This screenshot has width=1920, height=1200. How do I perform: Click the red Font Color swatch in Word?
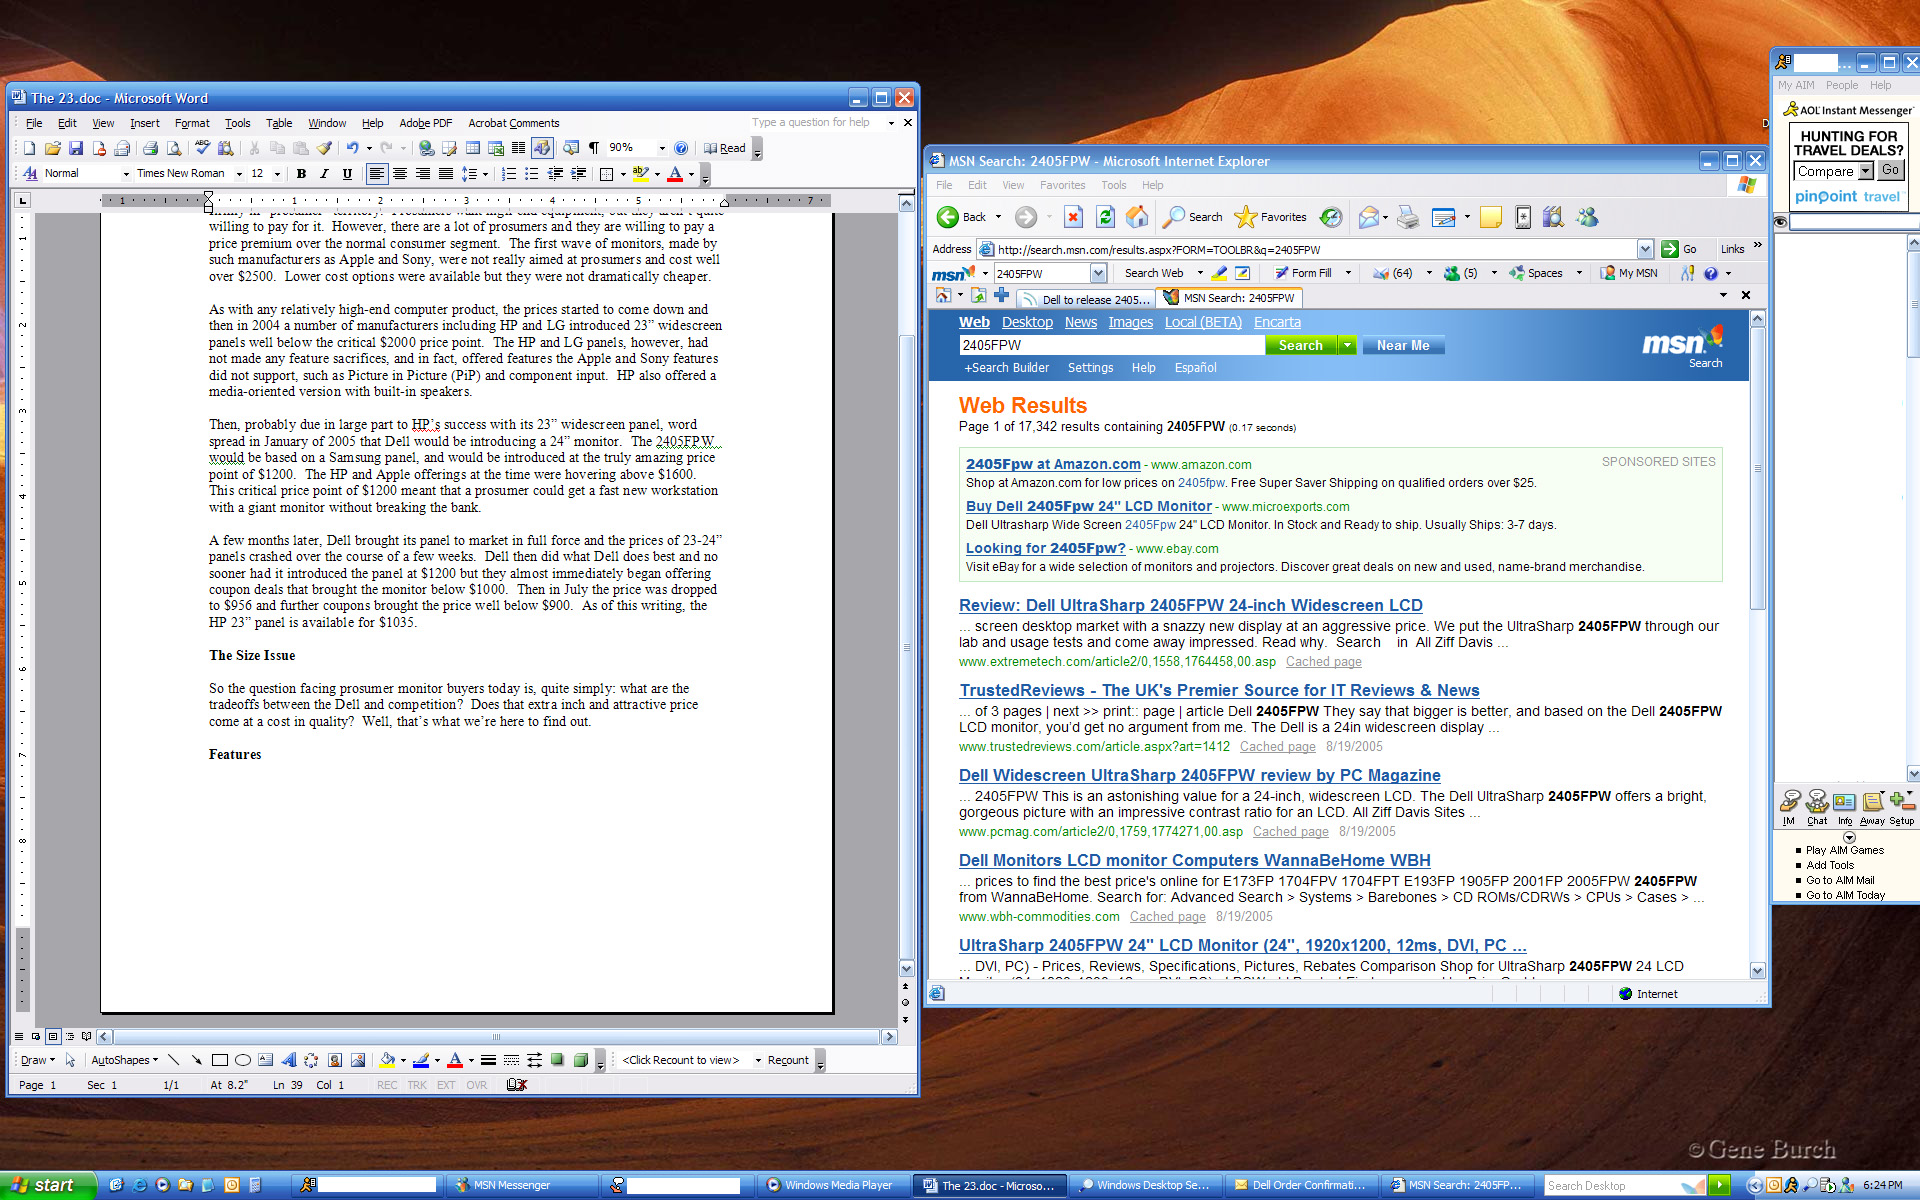[x=675, y=174]
